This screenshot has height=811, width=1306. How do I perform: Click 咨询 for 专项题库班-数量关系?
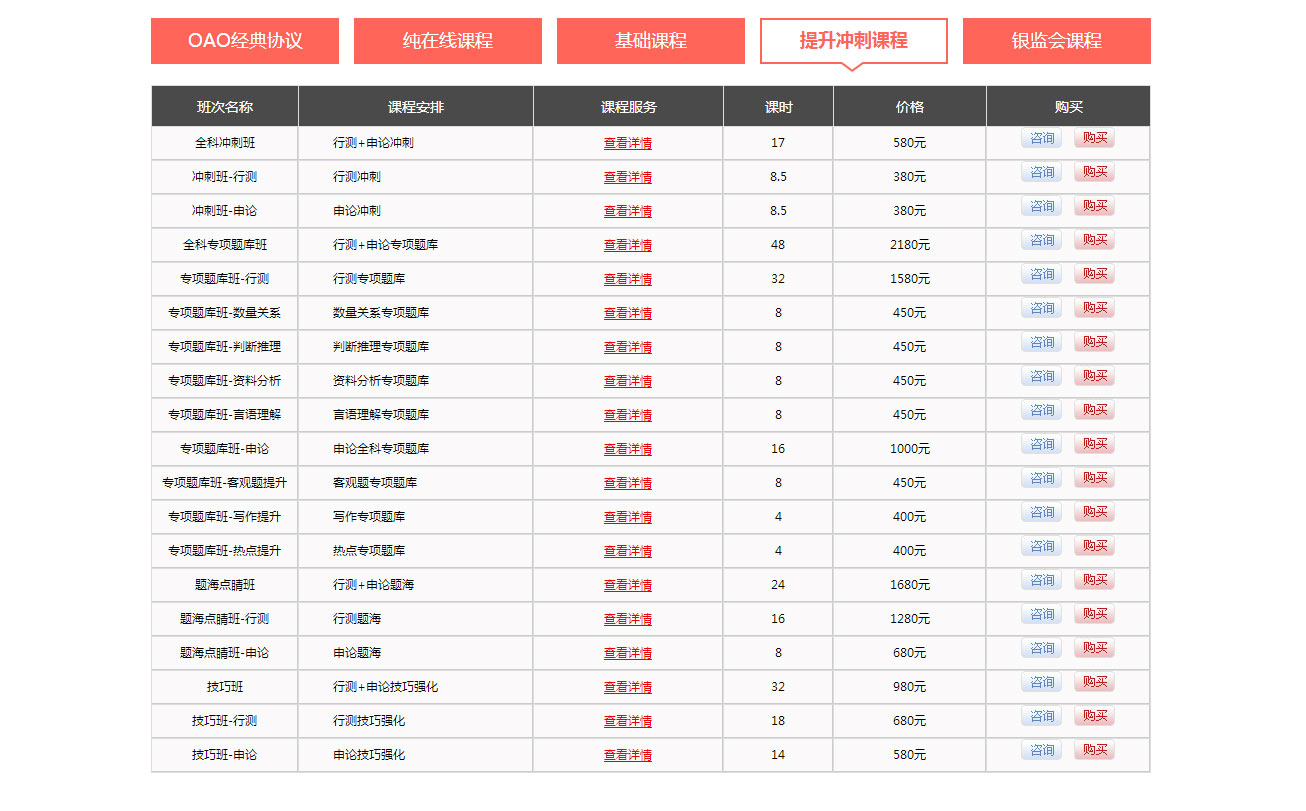coord(1042,308)
